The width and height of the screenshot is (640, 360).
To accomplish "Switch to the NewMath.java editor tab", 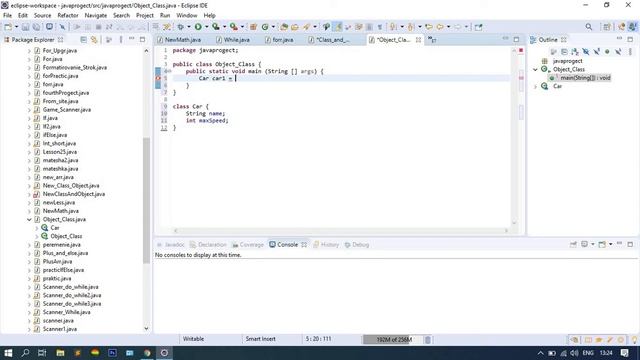I will (179, 40).
